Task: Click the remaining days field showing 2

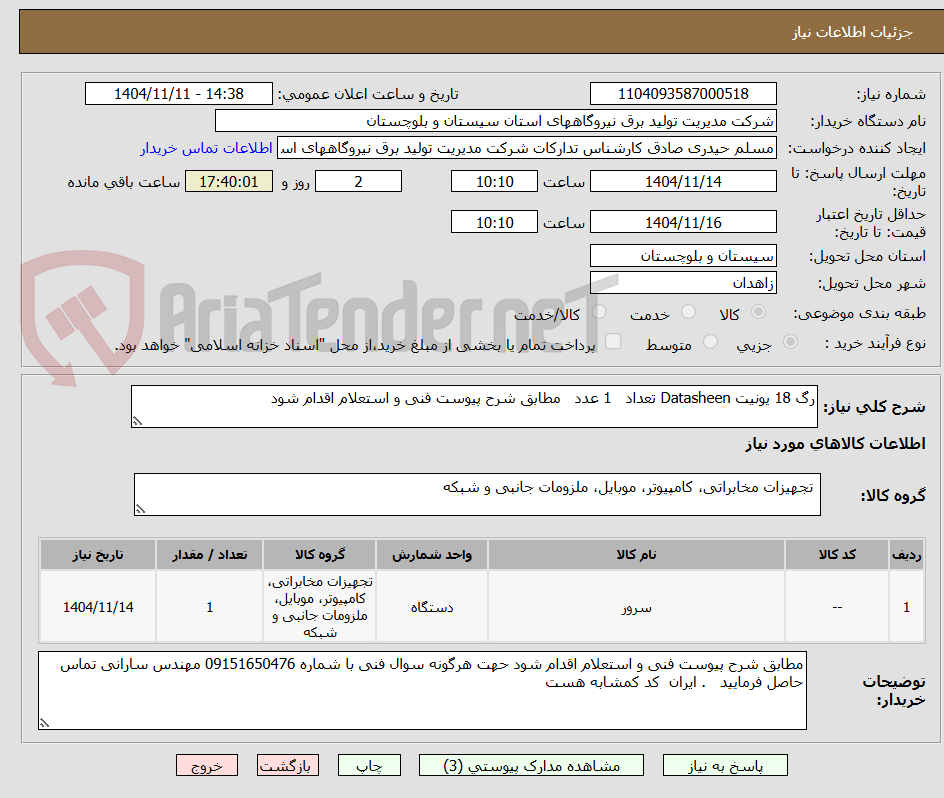Action: coord(358,181)
